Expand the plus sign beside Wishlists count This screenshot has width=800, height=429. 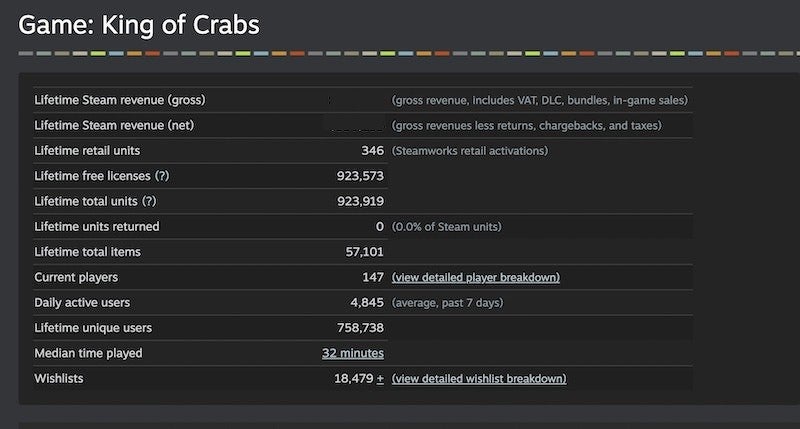pos(380,378)
